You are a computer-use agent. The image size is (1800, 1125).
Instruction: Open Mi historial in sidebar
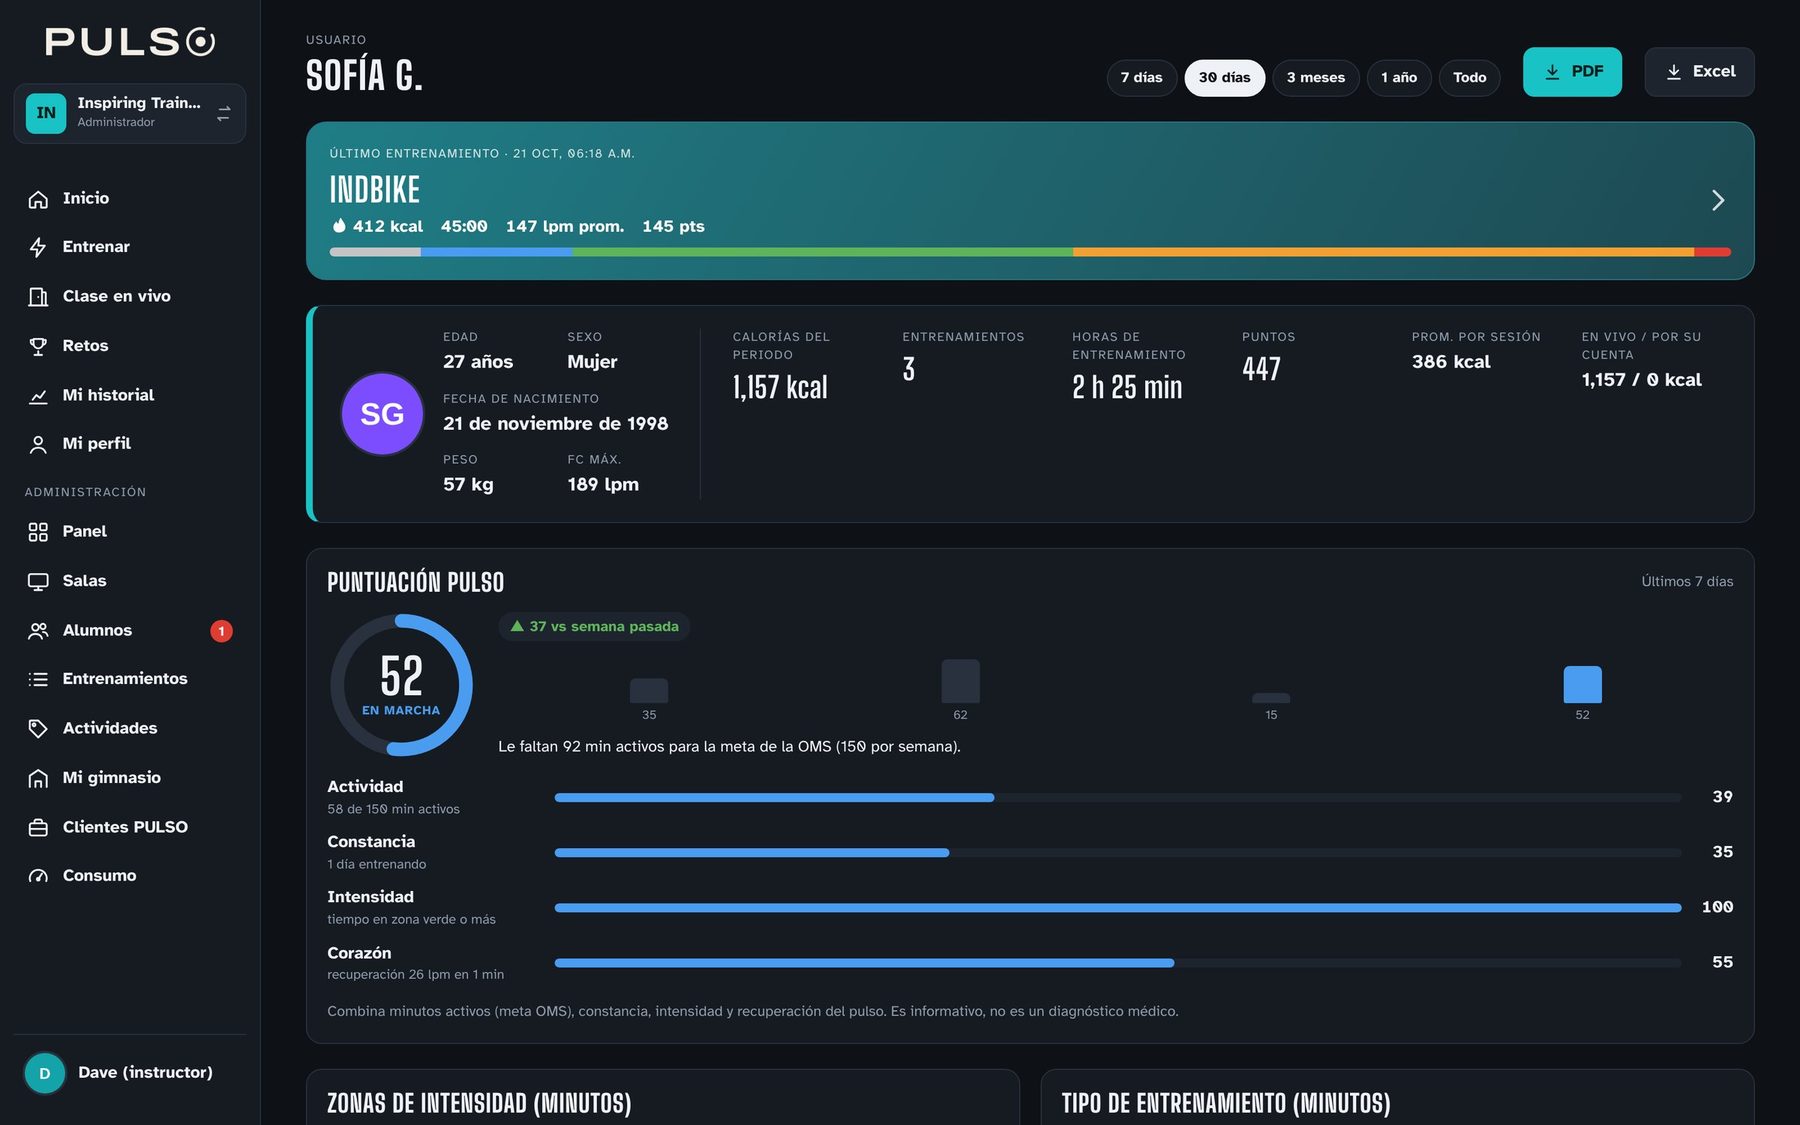130,396
